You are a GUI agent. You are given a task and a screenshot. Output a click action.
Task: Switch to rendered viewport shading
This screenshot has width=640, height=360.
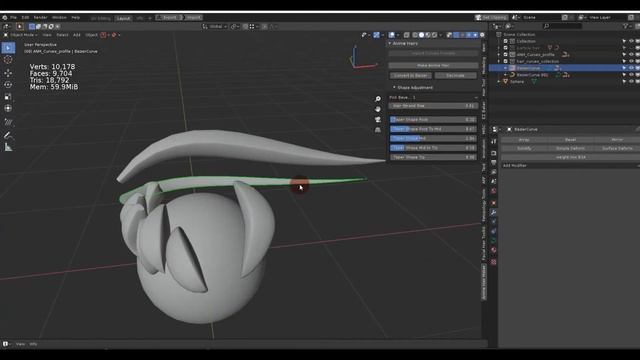coord(434,35)
